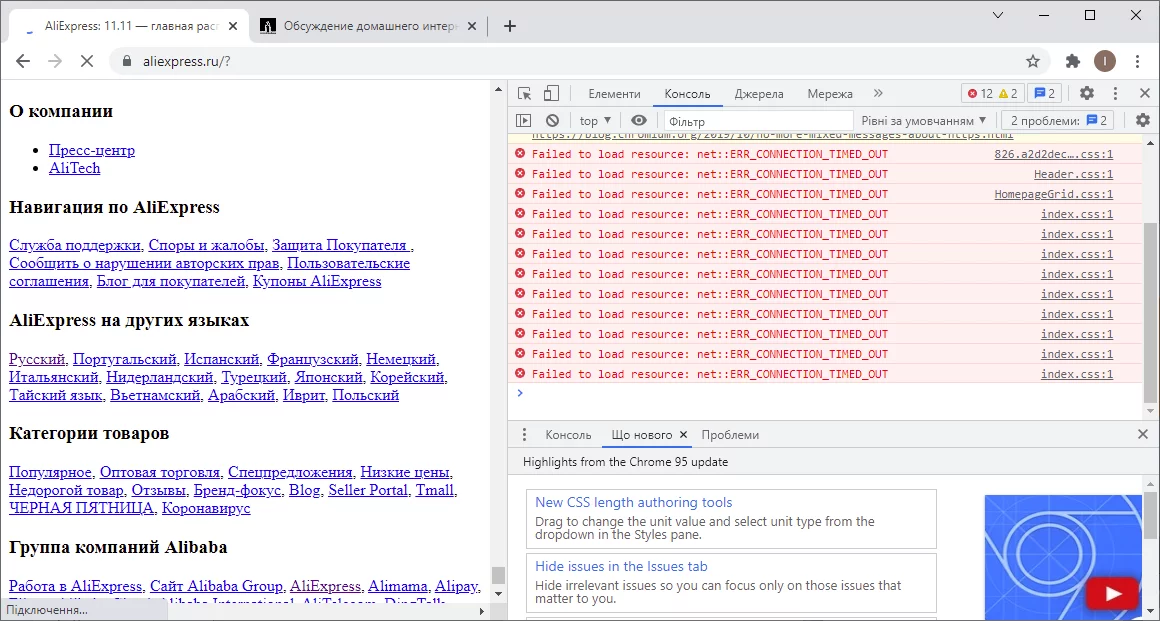1160x621 pixels.
Task: Bookmark this page with the star icon
Action: (1033, 61)
